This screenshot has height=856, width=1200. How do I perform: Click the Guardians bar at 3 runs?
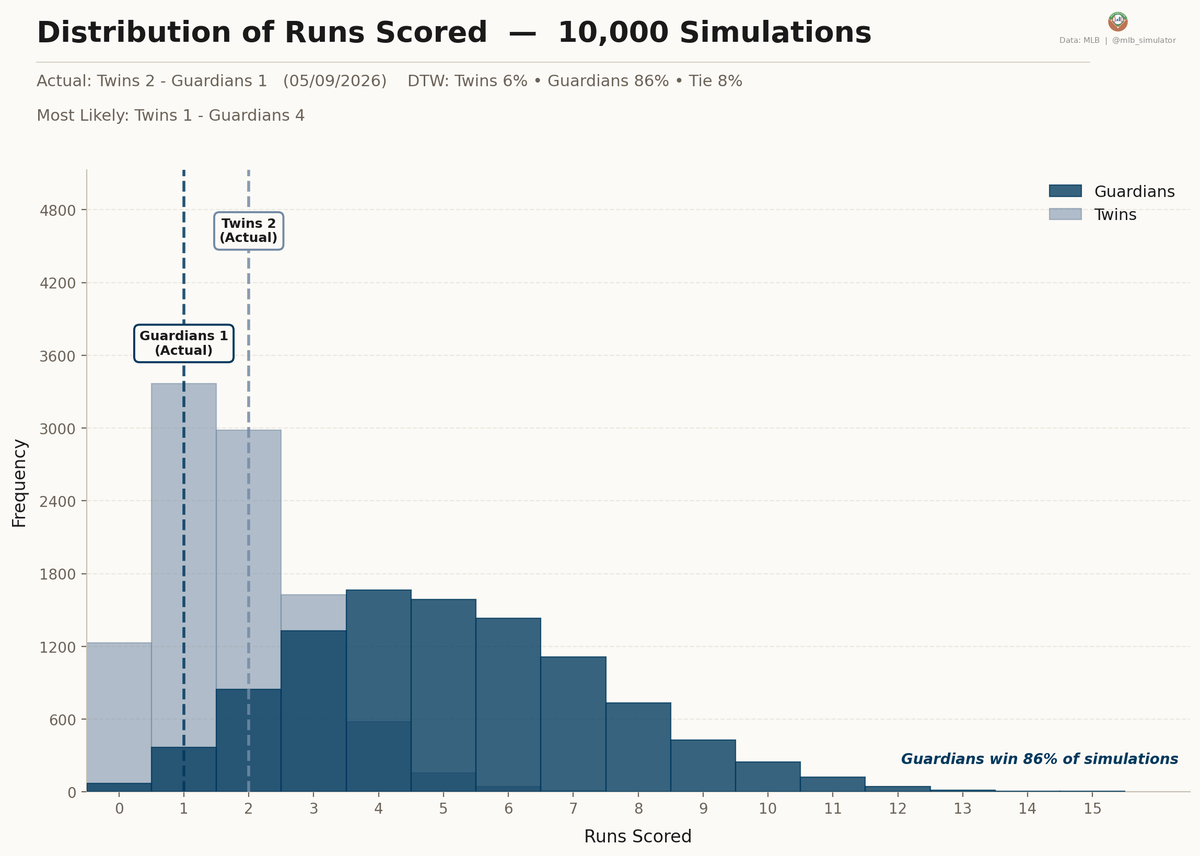(x=314, y=711)
